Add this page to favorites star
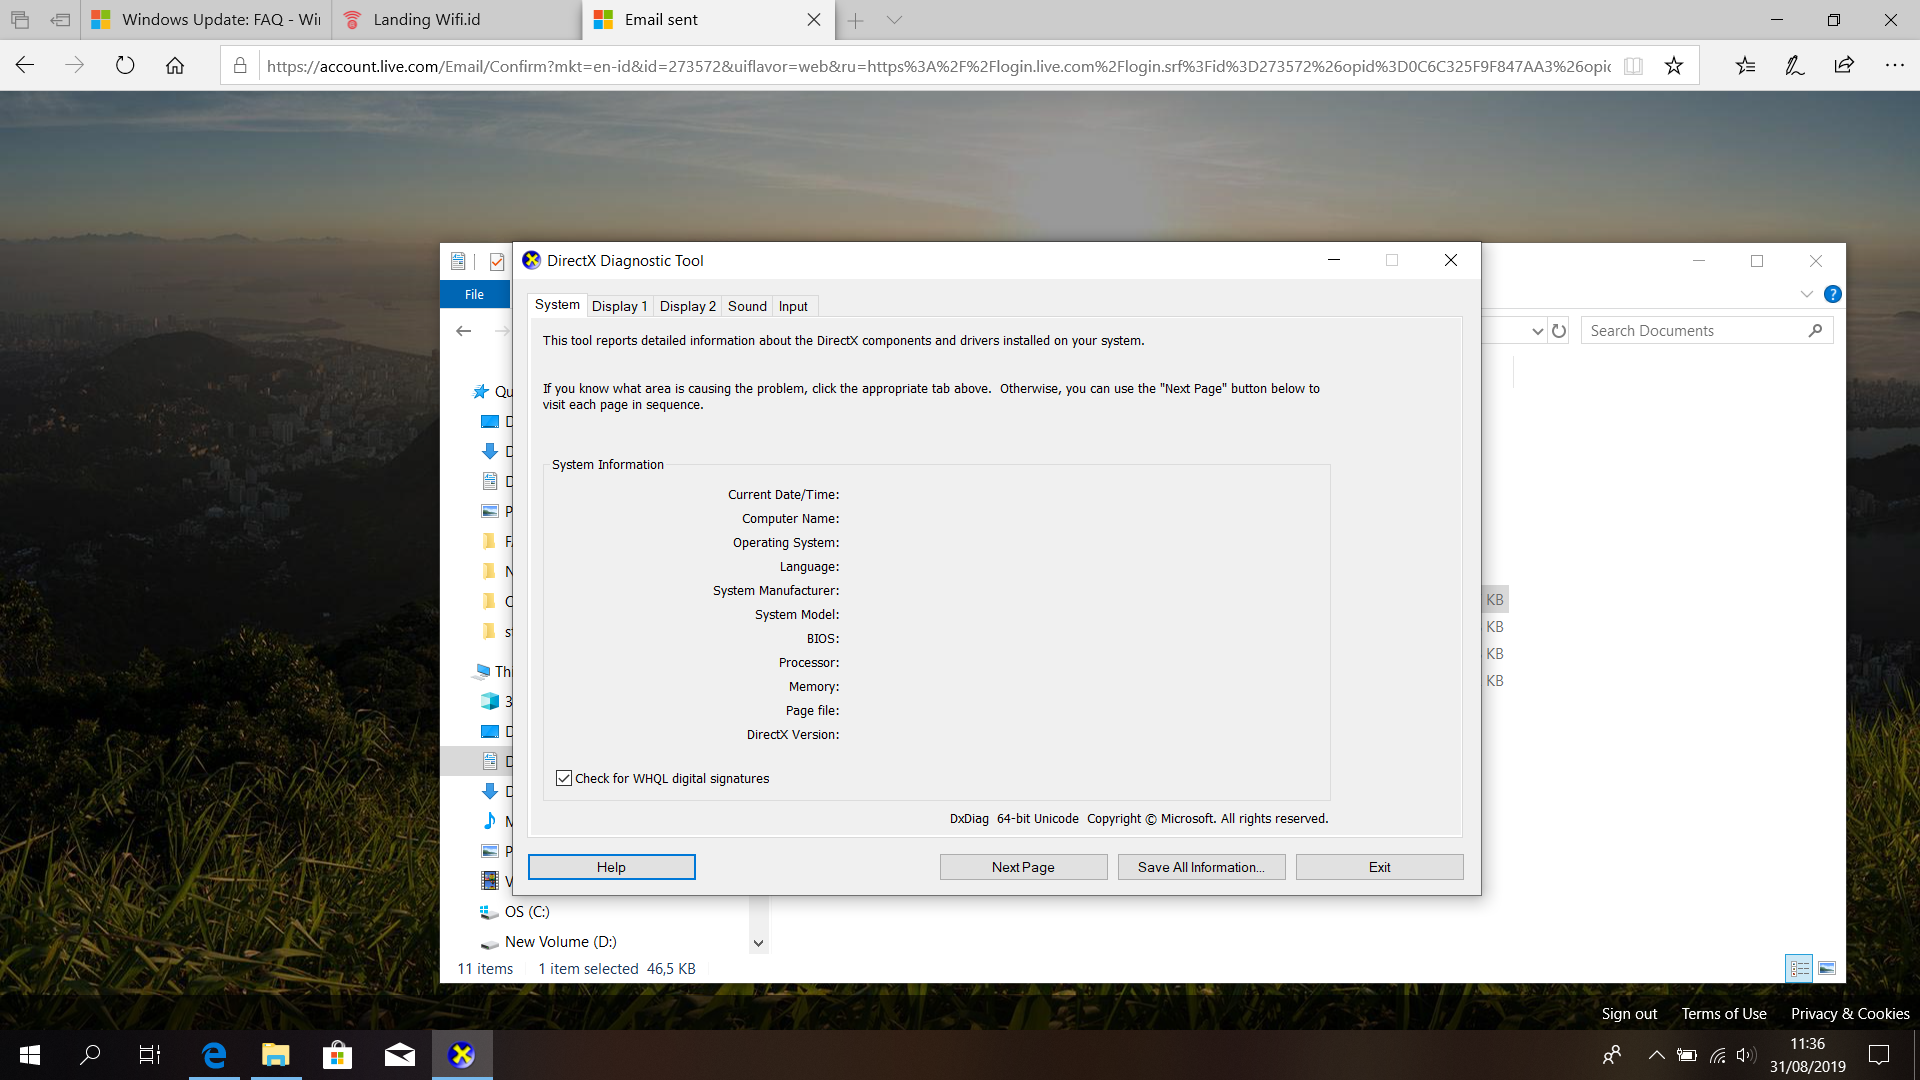Image resolution: width=1920 pixels, height=1080 pixels. 1673,66
